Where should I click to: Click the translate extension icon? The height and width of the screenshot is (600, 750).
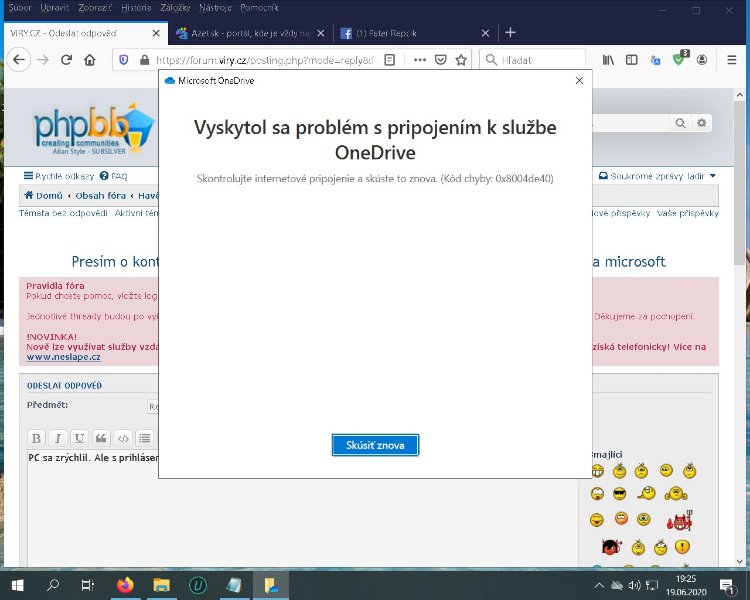click(655, 60)
